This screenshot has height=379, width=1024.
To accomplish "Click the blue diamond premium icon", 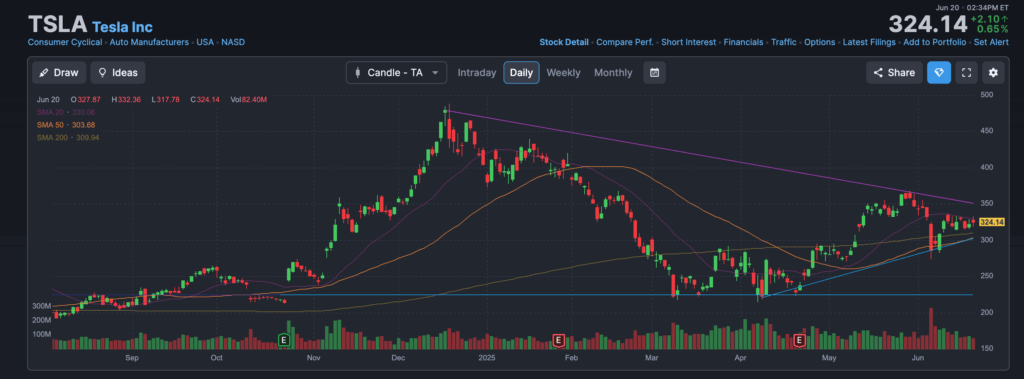I will [939, 73].
